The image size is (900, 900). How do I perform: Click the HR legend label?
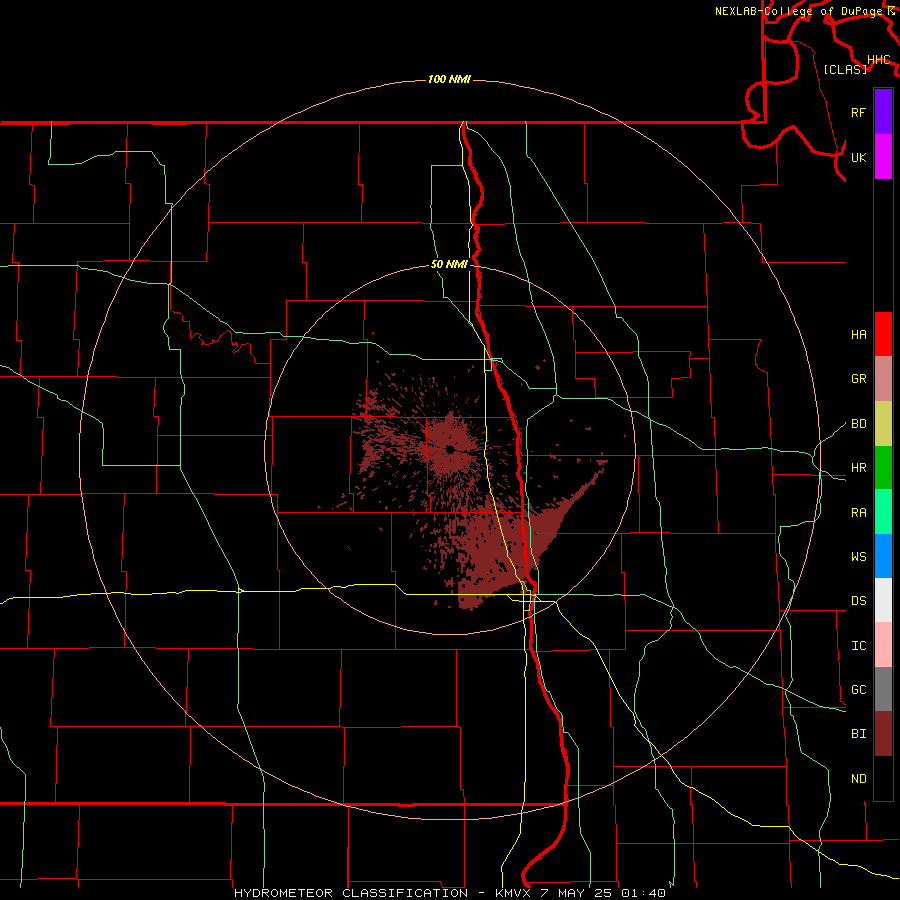(x=859, y=468)
